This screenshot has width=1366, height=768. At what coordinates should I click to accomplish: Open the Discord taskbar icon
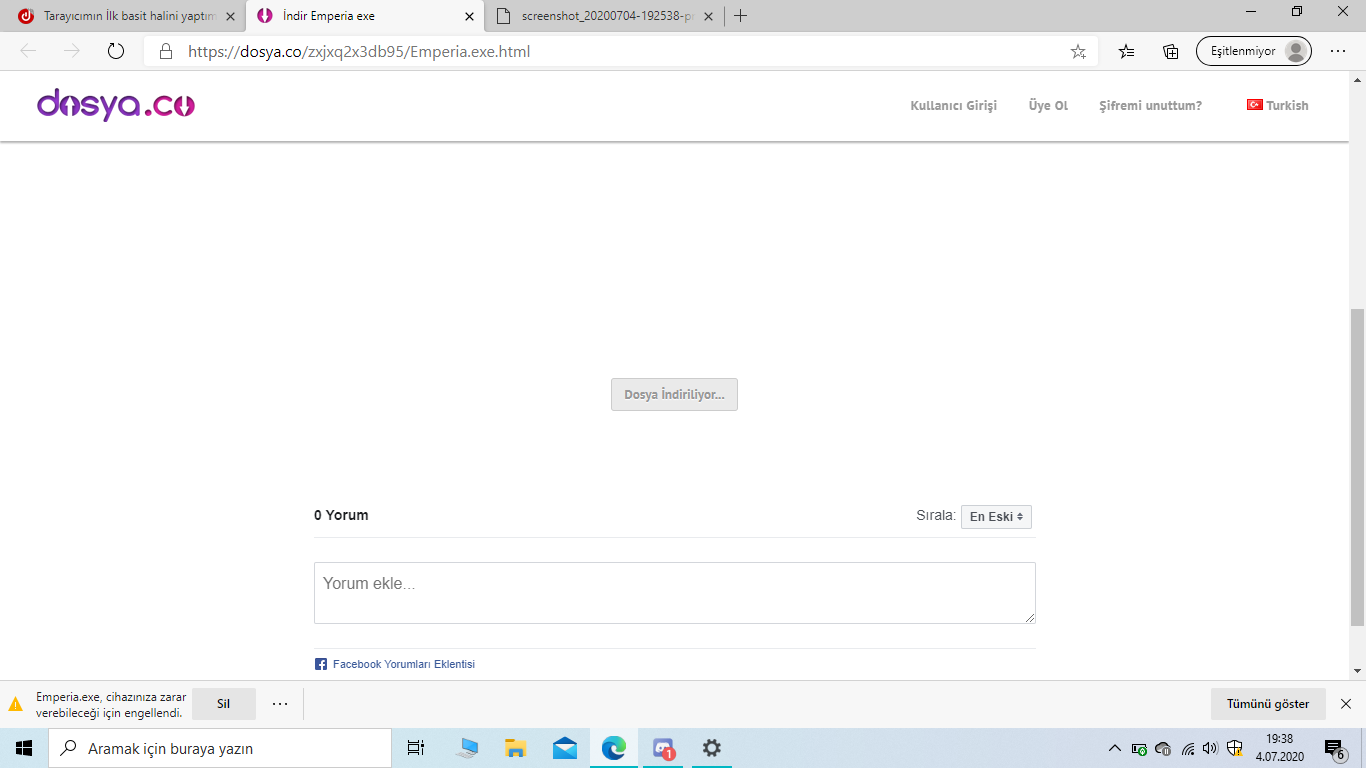pyautogui.click(x=663, y=748)
